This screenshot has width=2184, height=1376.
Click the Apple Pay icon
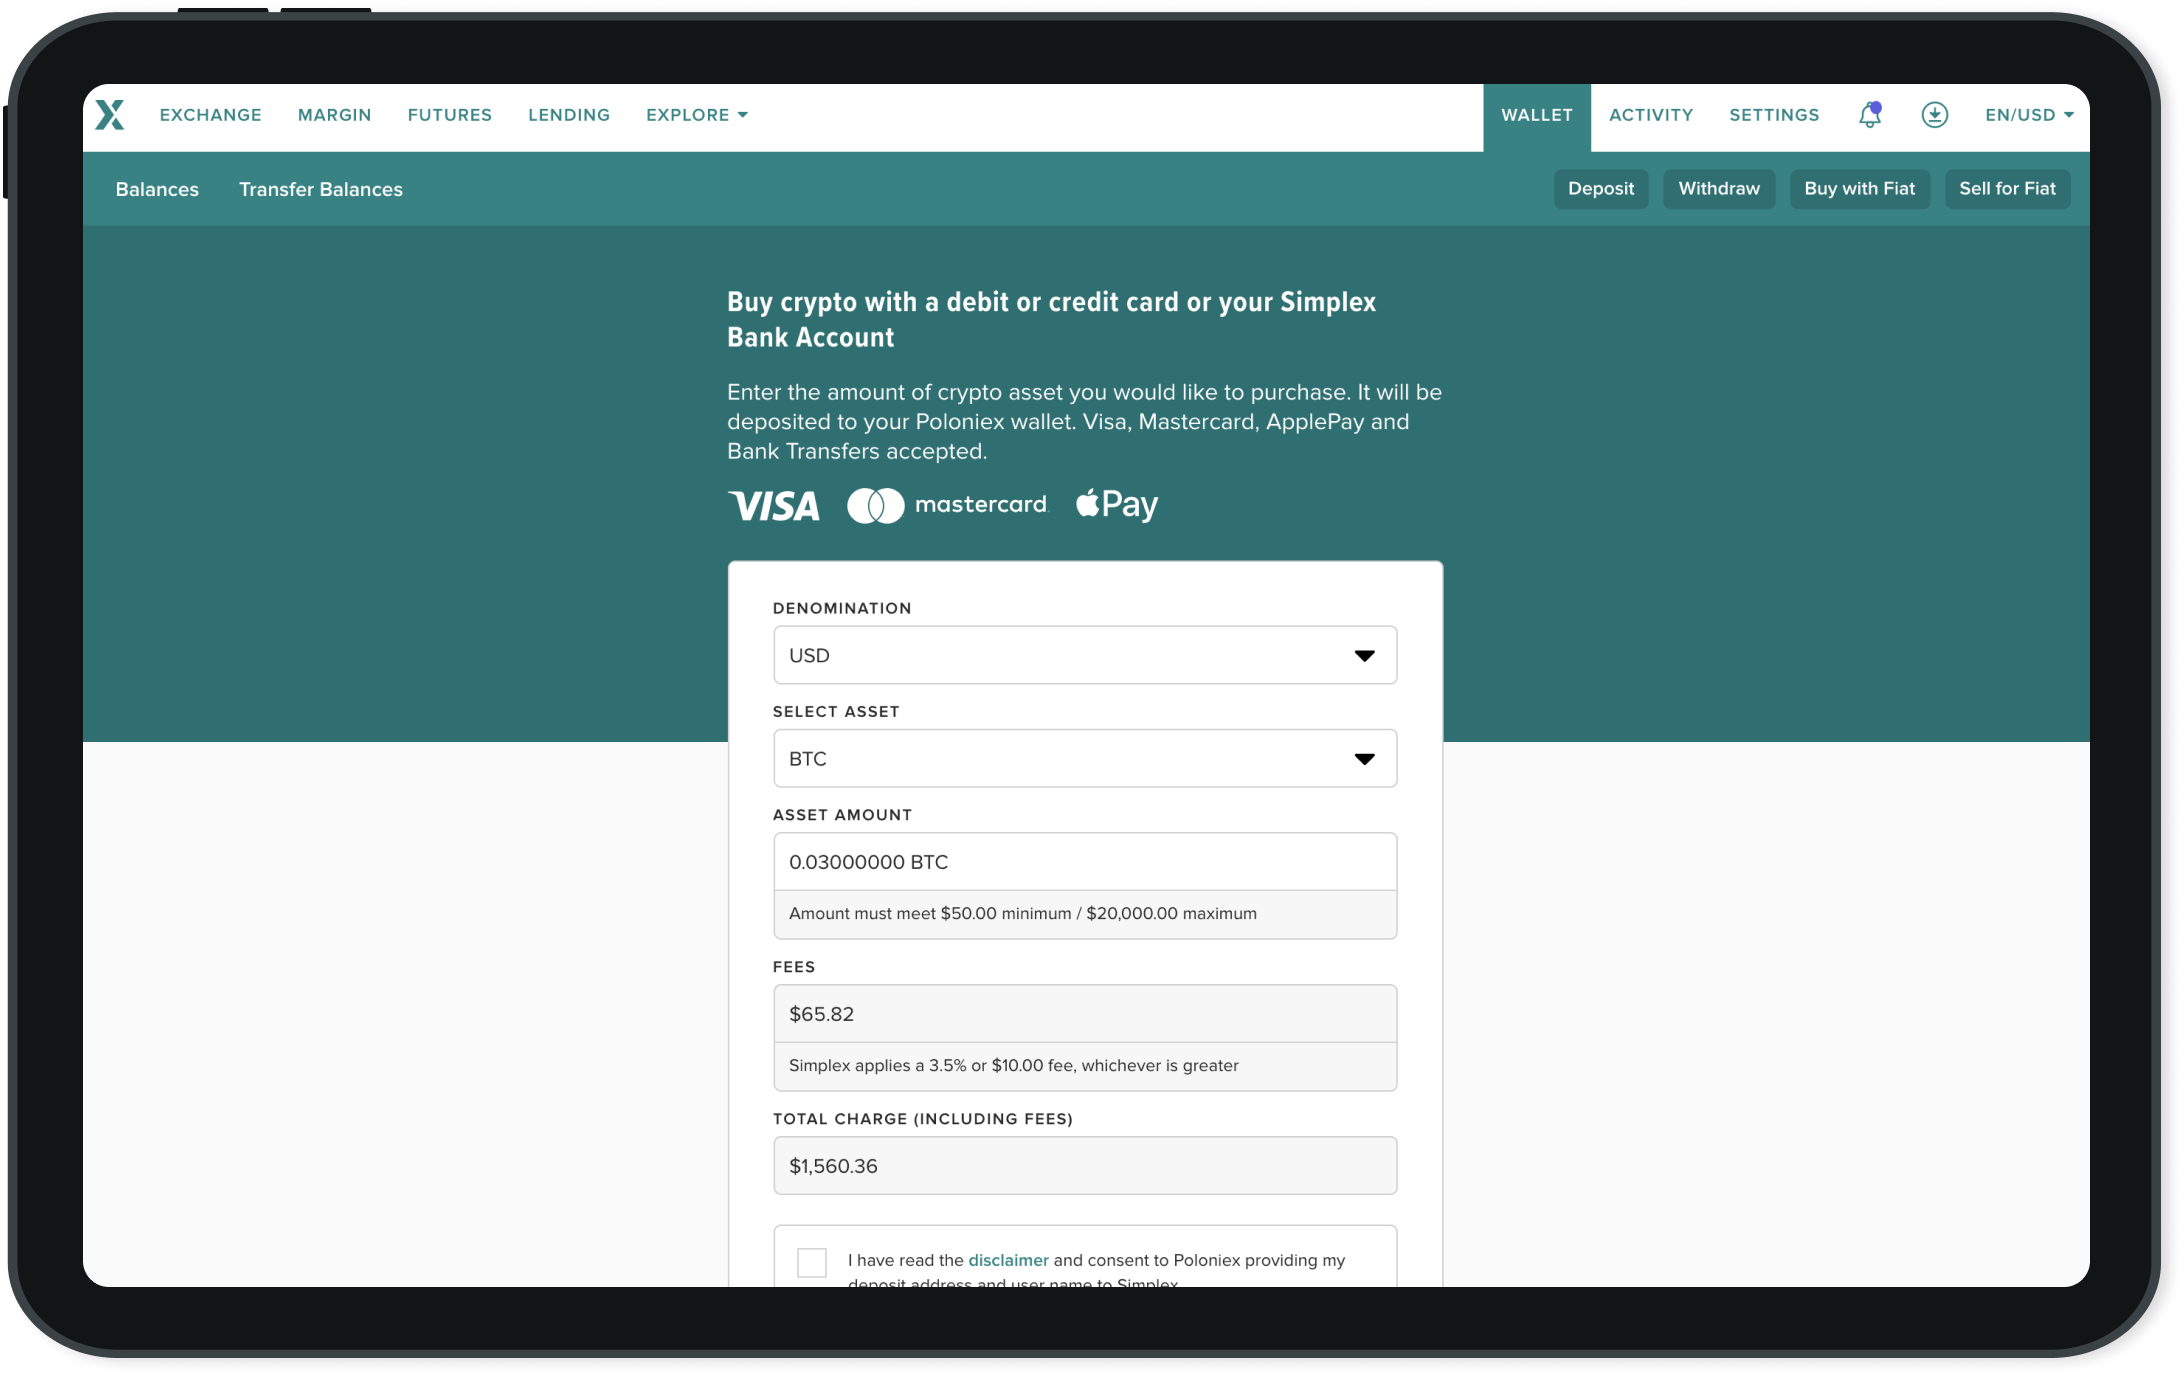pyautogui.click(x=1117, y=504)
